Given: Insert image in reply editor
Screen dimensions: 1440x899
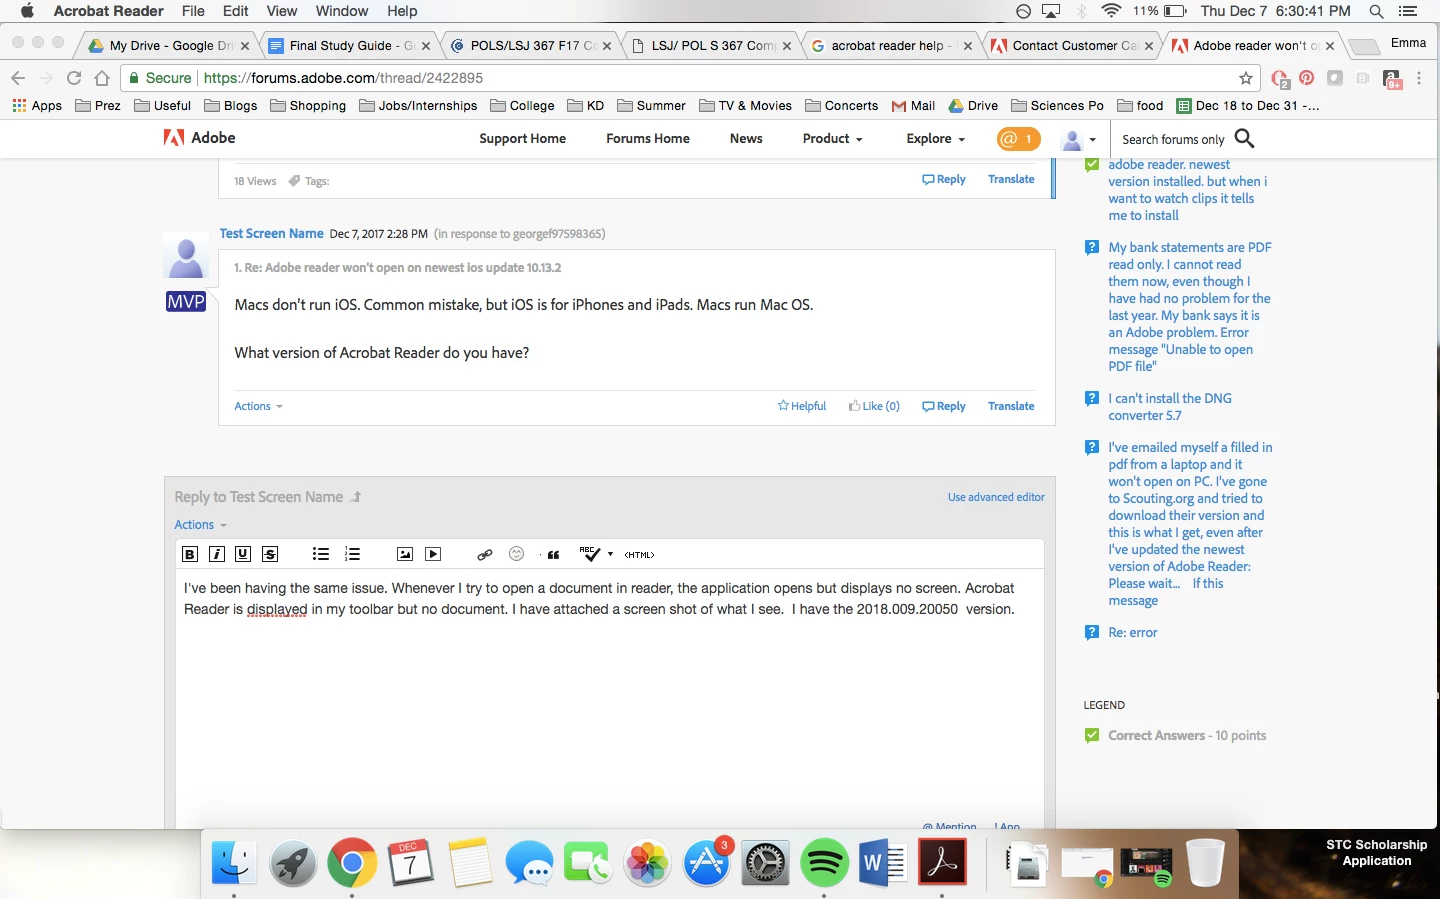Looking at the screenshot, I should coord(405,554).
